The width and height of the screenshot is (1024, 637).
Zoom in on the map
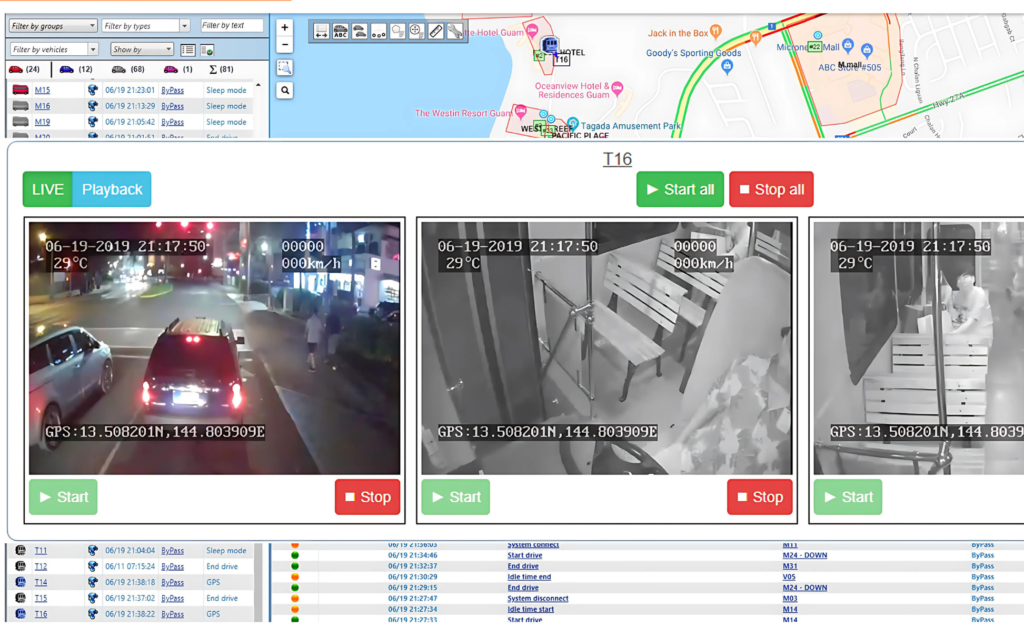click(285, 28)
